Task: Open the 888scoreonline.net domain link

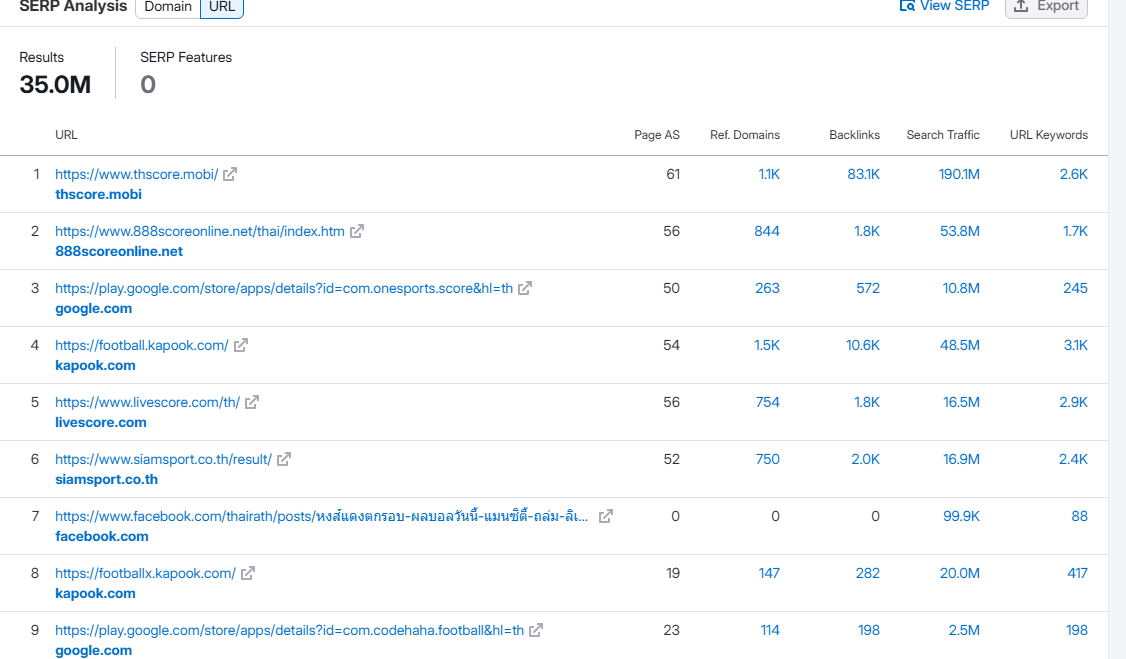Action: coord(119,251)
